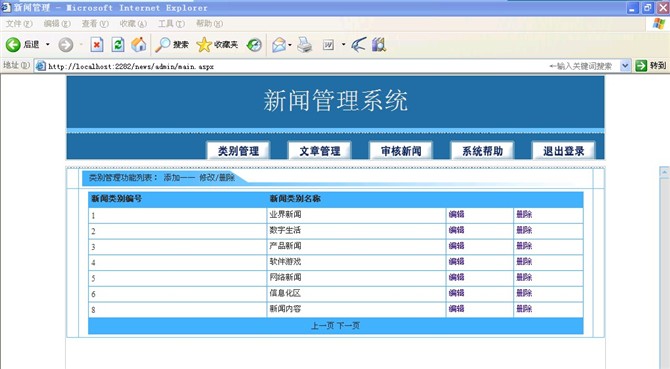670x369 pixels.
Task: Open 文章管理 navigation tab
Action: 320,151
